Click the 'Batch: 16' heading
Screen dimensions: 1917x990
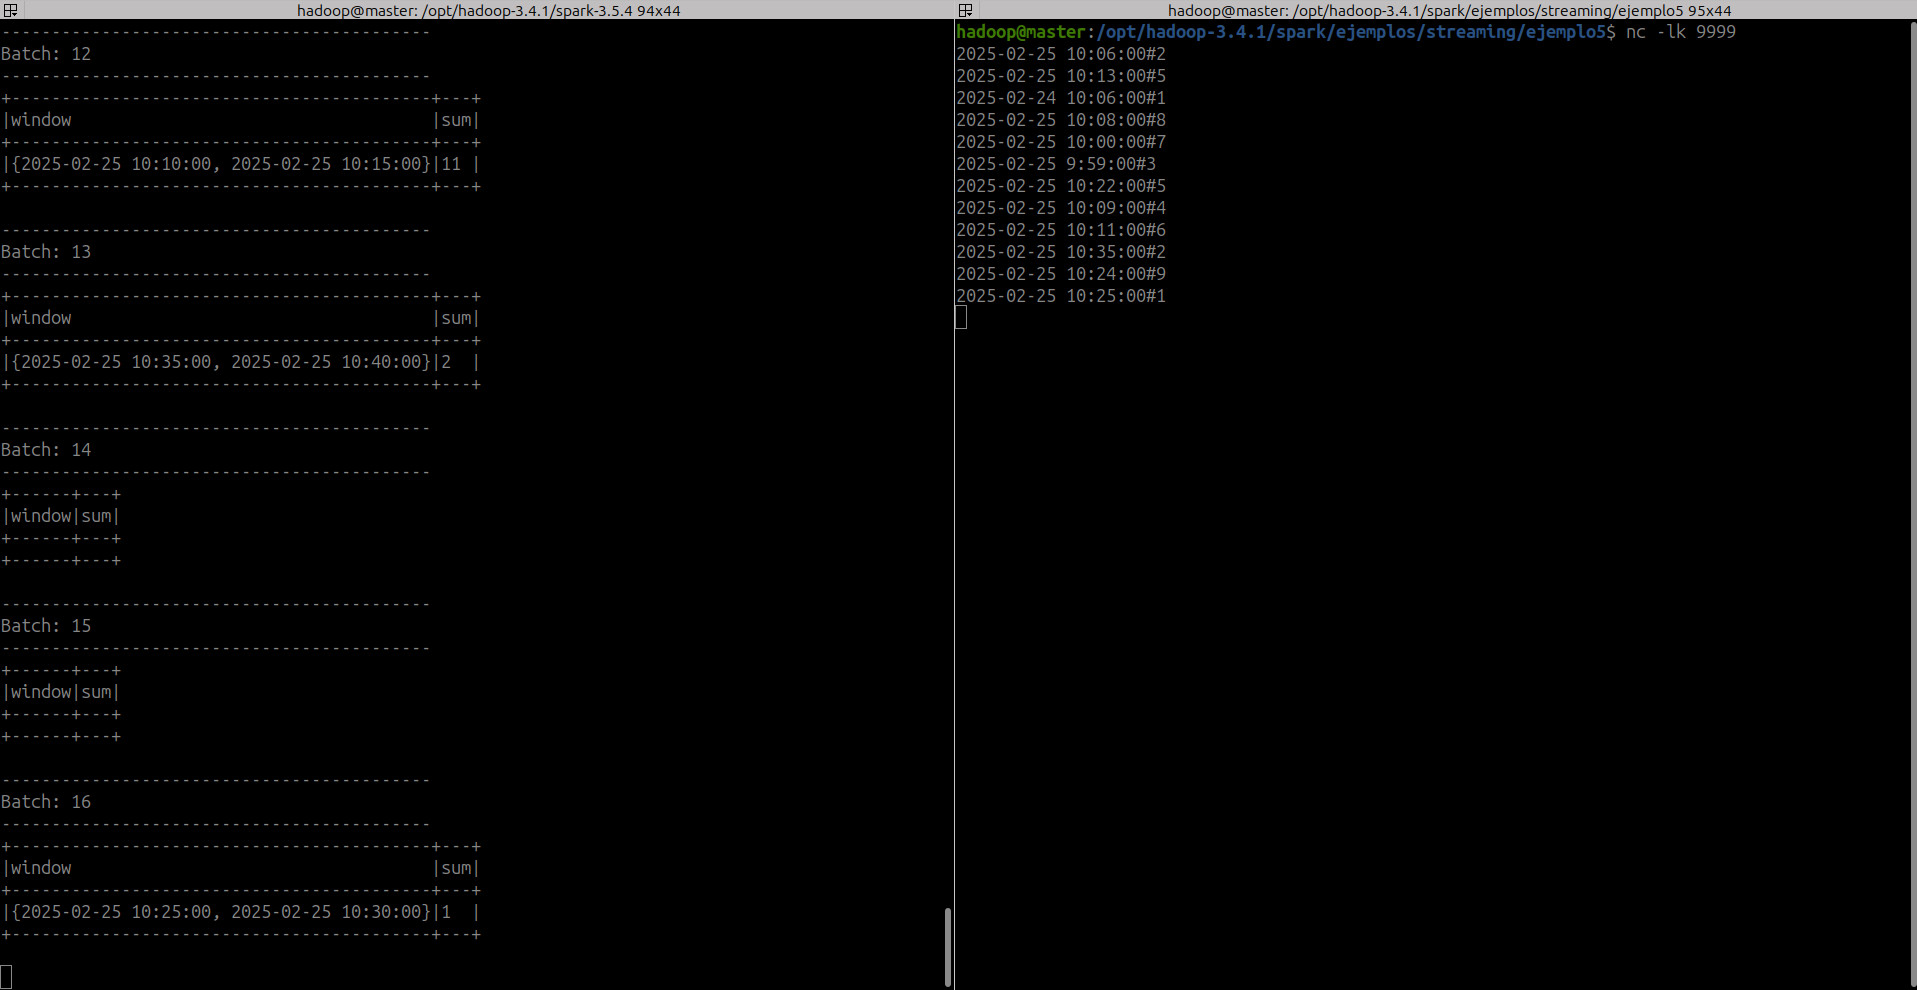tap(46, 802)
